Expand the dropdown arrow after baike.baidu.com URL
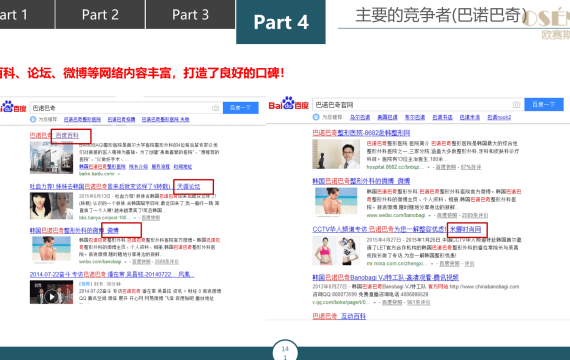Image resolution: width=570 pixels, height=360 pixels. click(119, 174)
